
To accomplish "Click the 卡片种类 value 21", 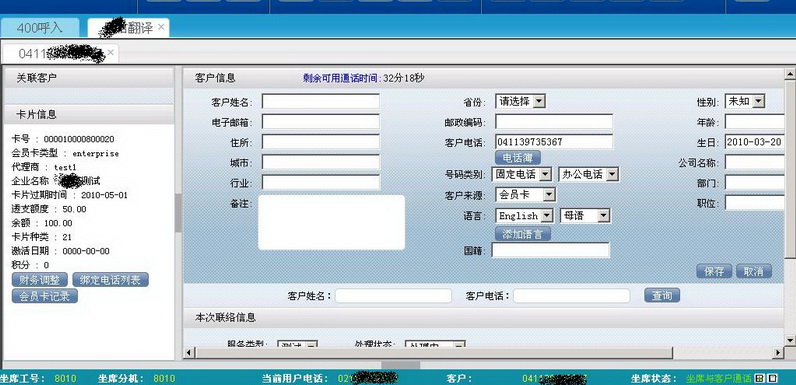I will point(67,237).
